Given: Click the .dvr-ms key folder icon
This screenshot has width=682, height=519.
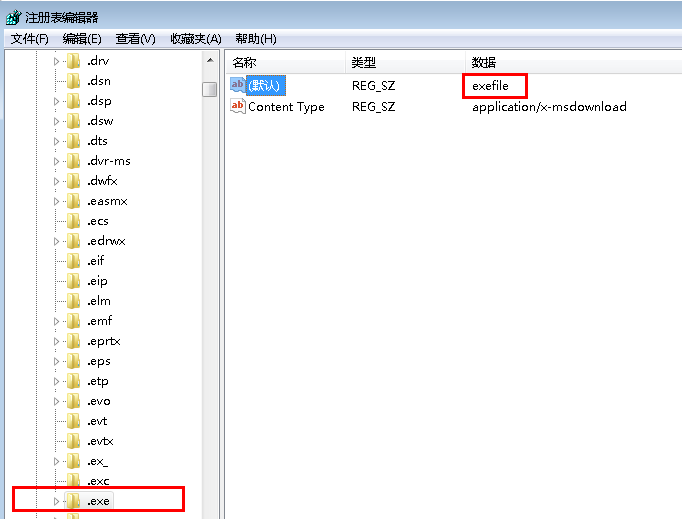Looking at the screenshot, I should coord(74,161).
